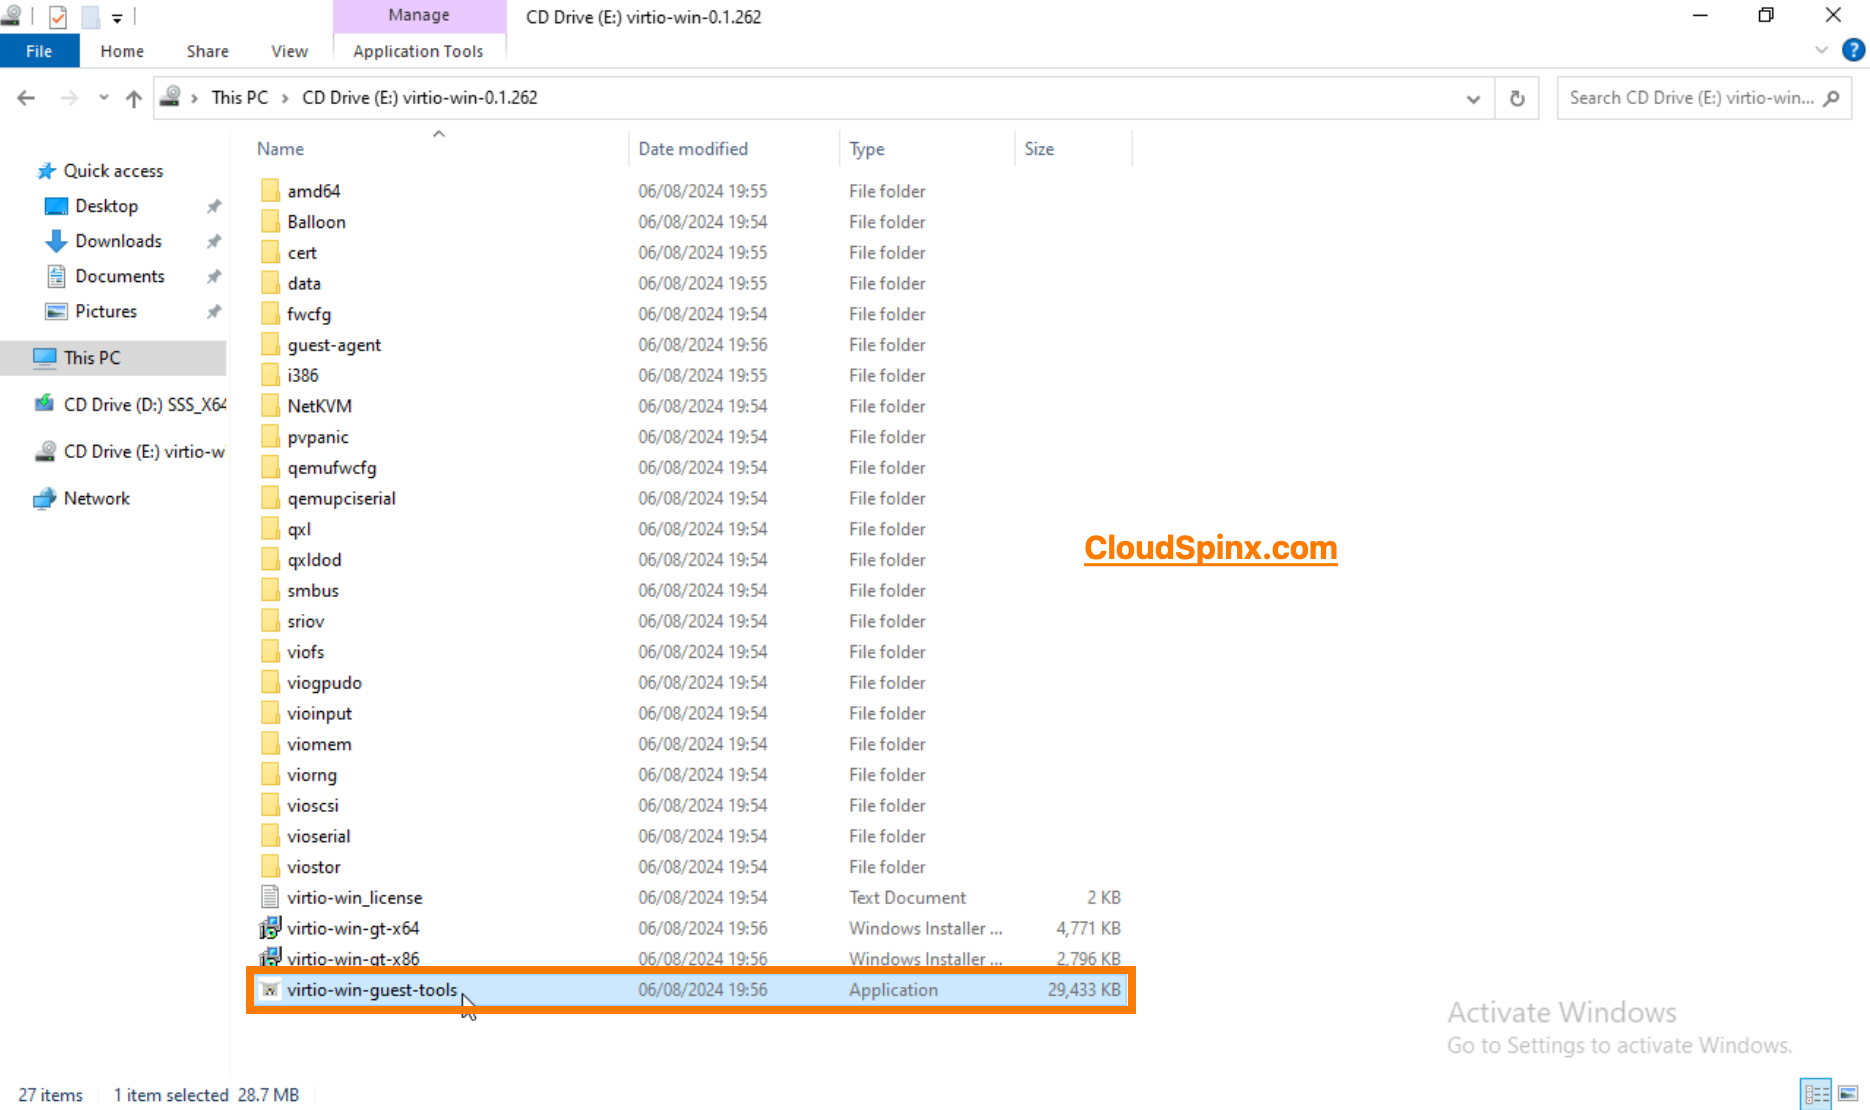Click the search magnifier icon in search box
The height and width of the screenshot is (1110, 1870).
(1832, 97)
